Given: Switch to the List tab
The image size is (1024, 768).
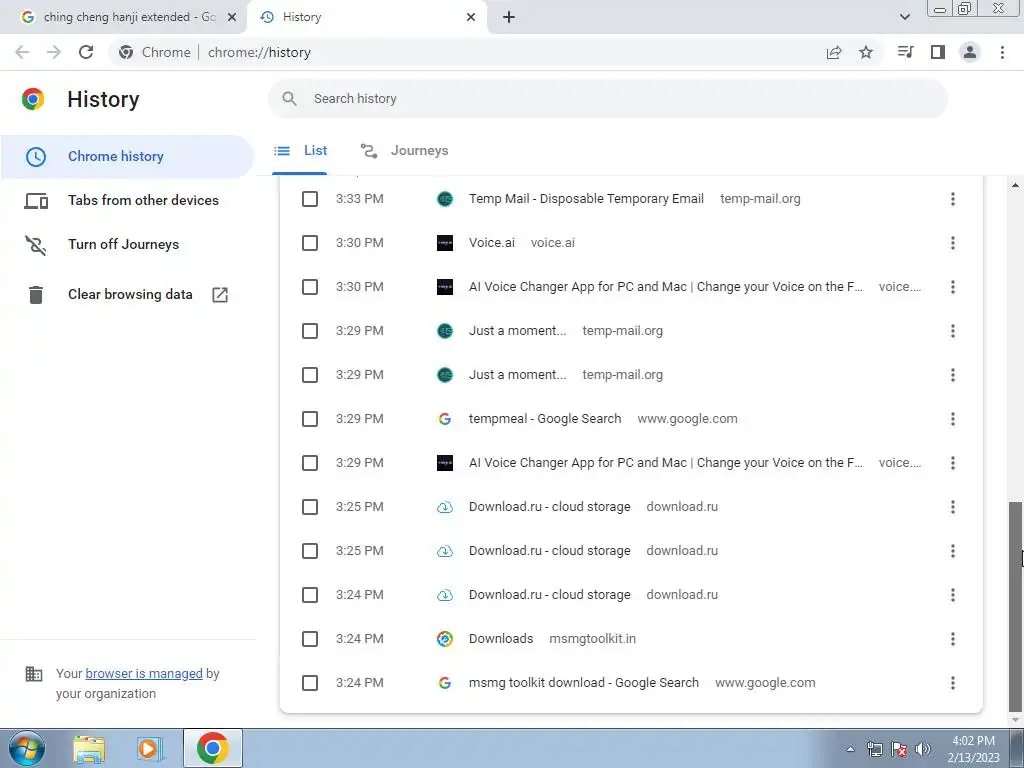Looking at the screenshot, I should [x=300, y=151].
